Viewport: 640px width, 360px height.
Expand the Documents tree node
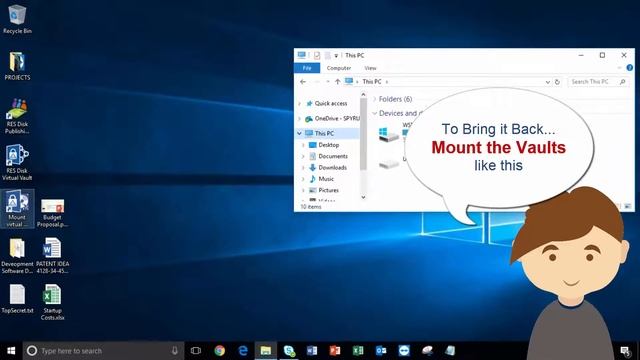303,156
